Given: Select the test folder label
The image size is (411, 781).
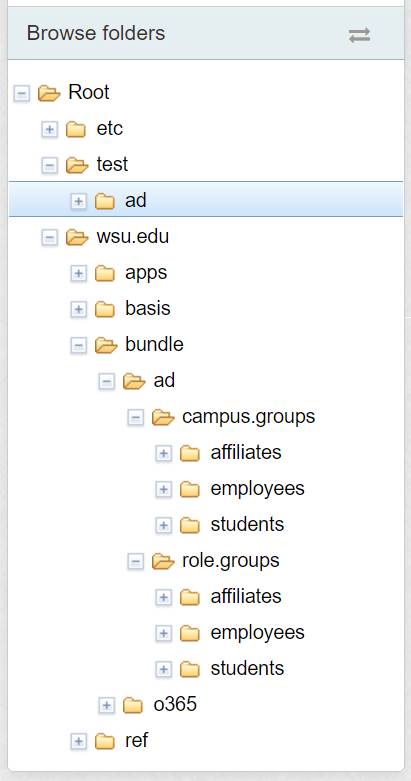Looking at the screenshot, I should 112,164.
